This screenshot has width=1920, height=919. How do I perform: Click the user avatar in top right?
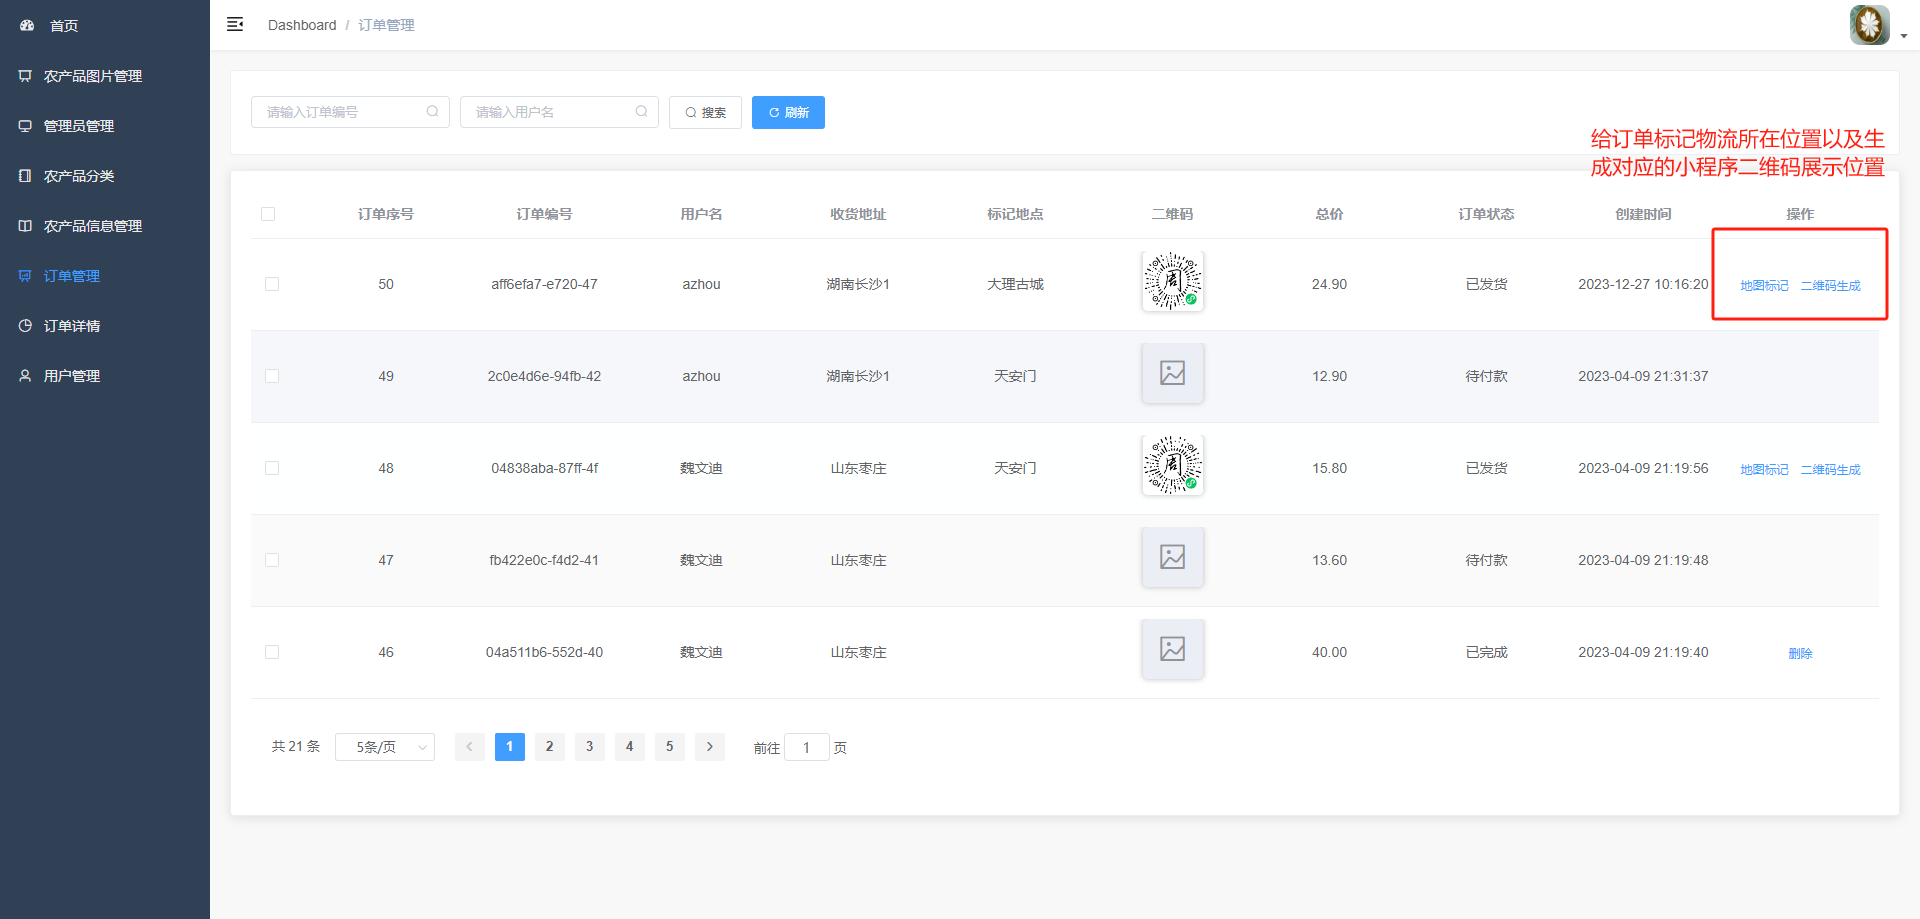(1868, 25)
